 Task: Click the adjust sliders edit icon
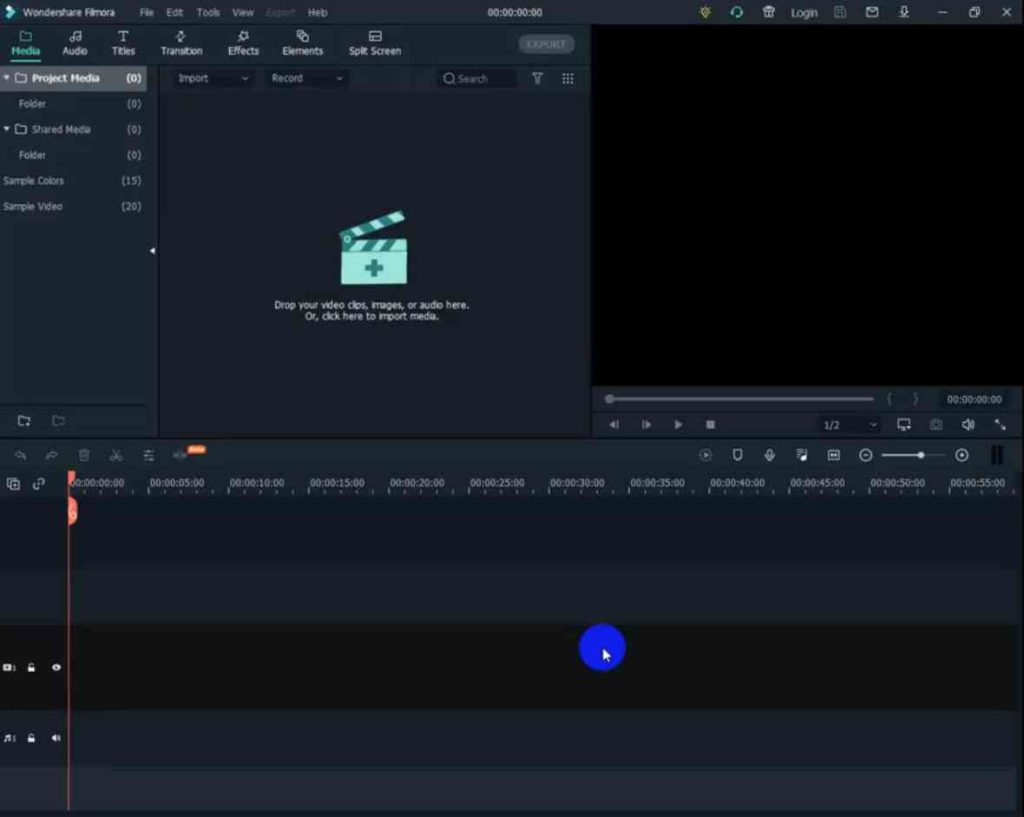(x=148, y=455)
